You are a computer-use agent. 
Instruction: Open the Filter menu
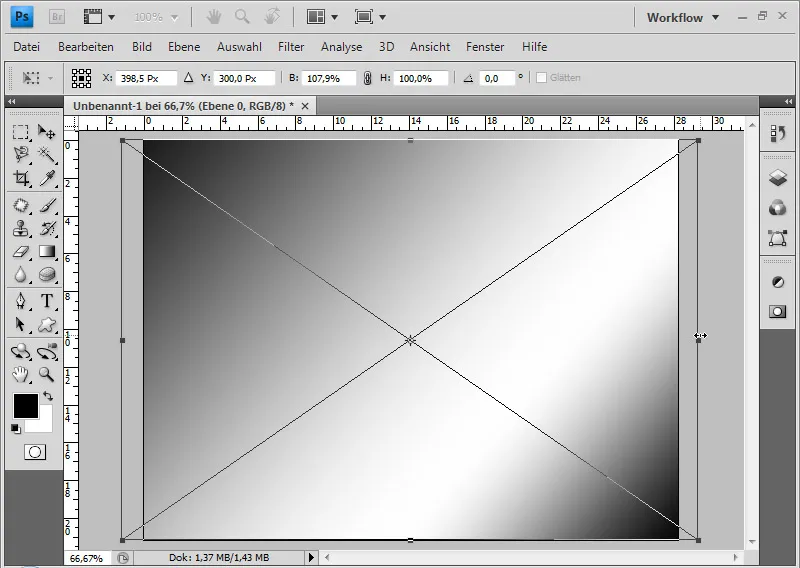pos(291,47)
